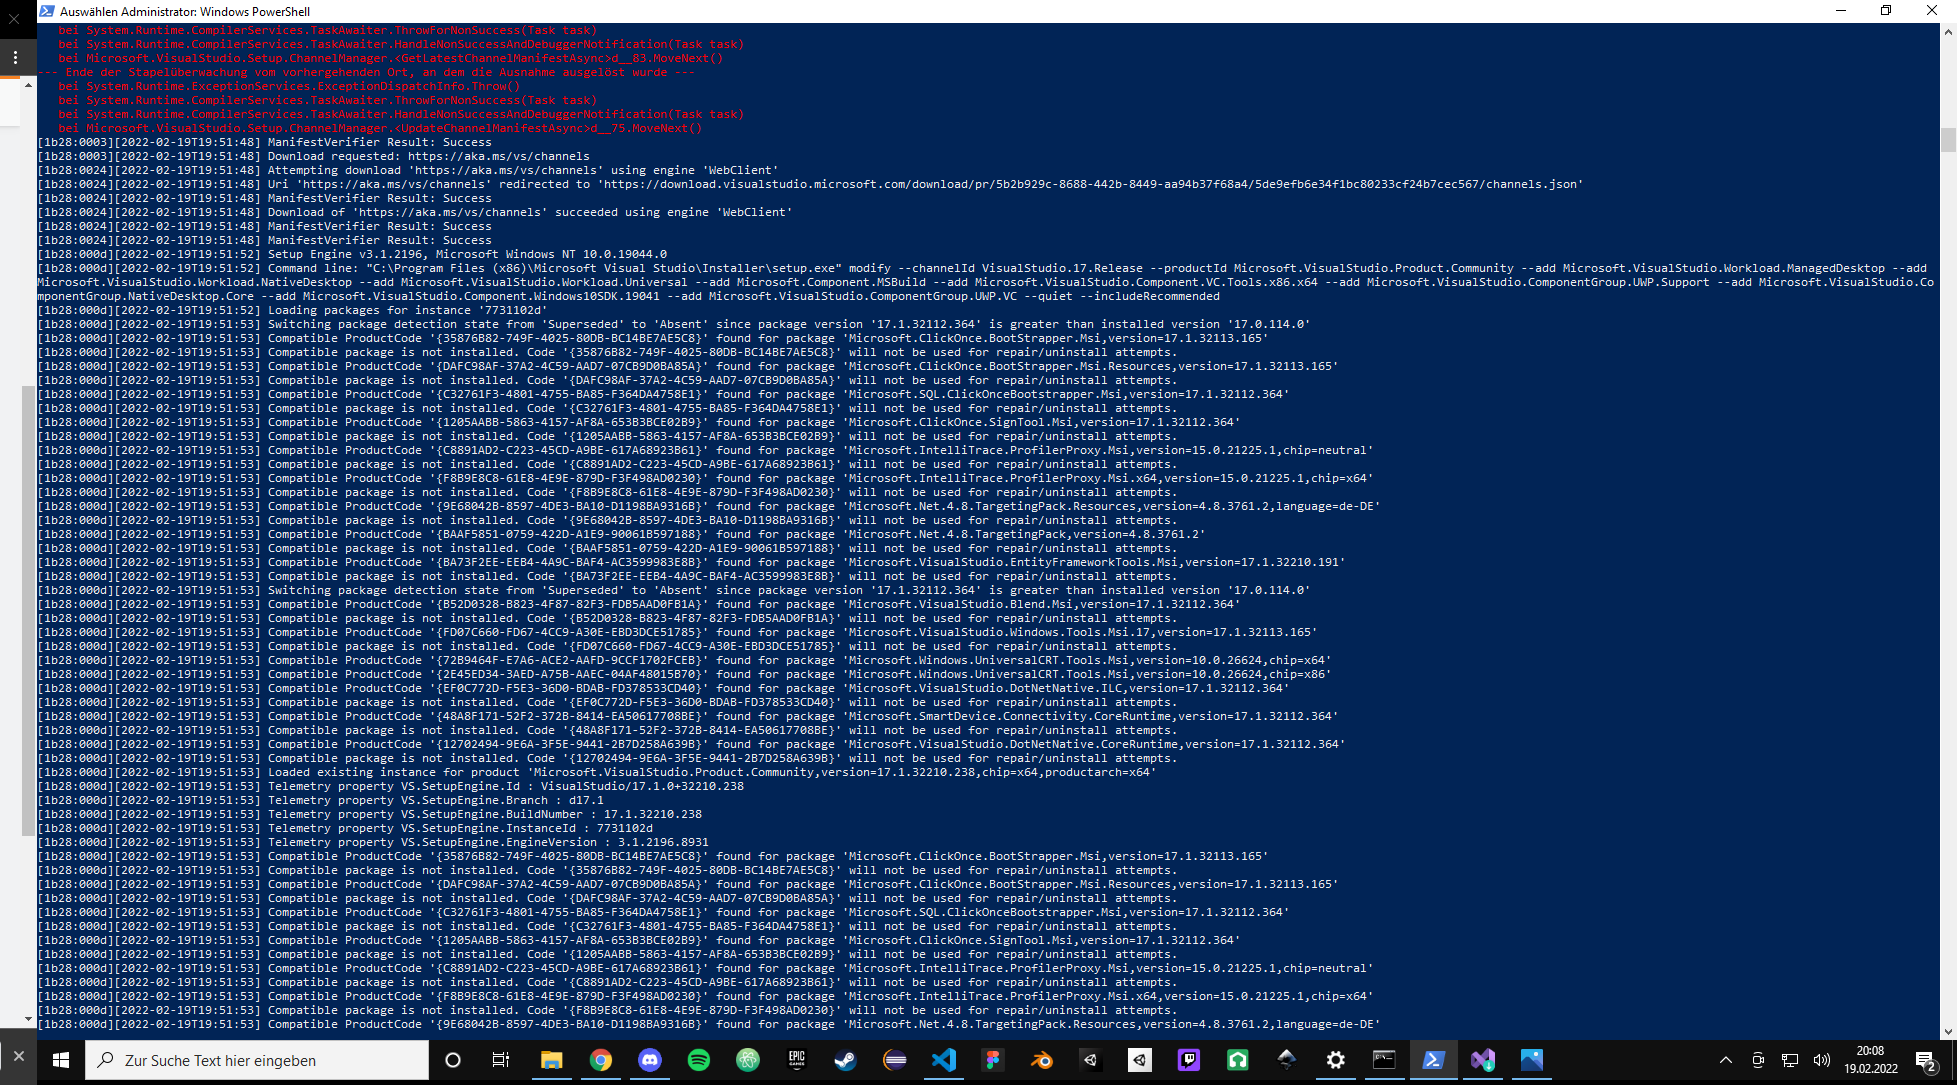Open the Windows Start menu
Screen dimensions: 1957x1085
pos(61,1060)
